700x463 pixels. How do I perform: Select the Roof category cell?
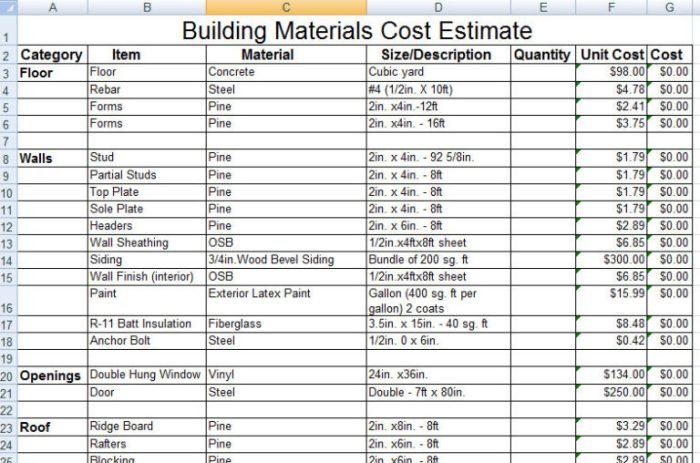pos(53,427)
